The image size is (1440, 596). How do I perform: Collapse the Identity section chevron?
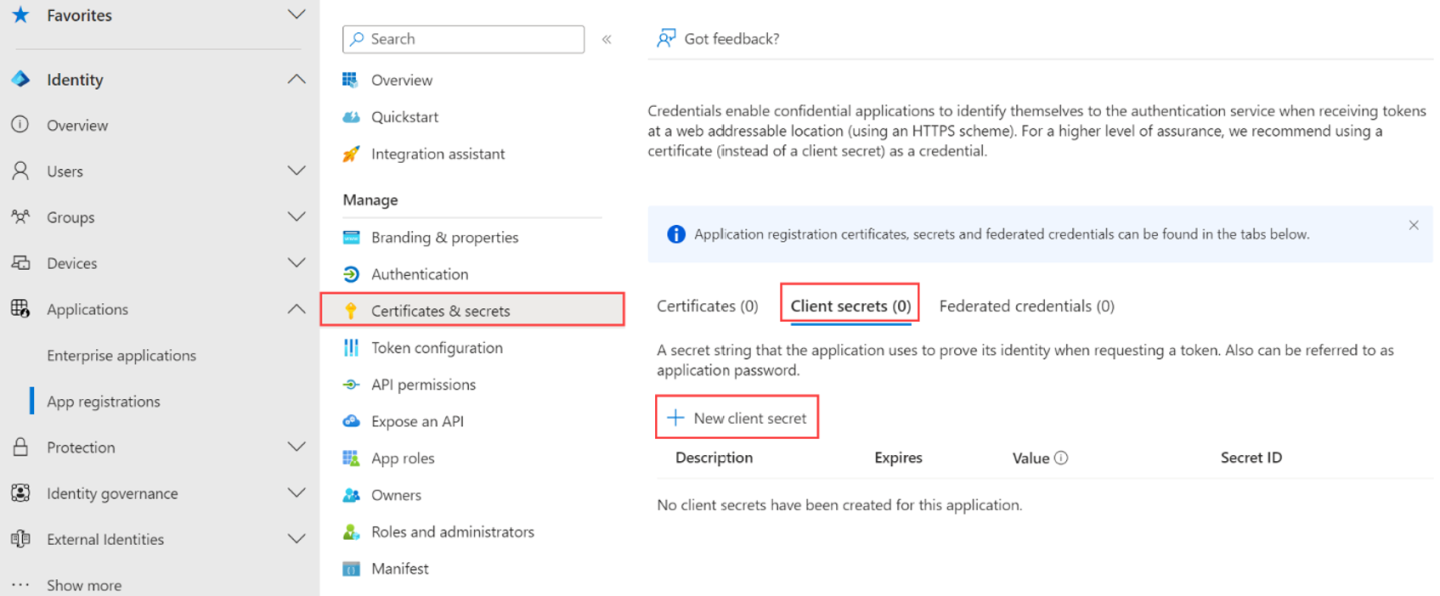pyautogui.click(x=296, y=79)
